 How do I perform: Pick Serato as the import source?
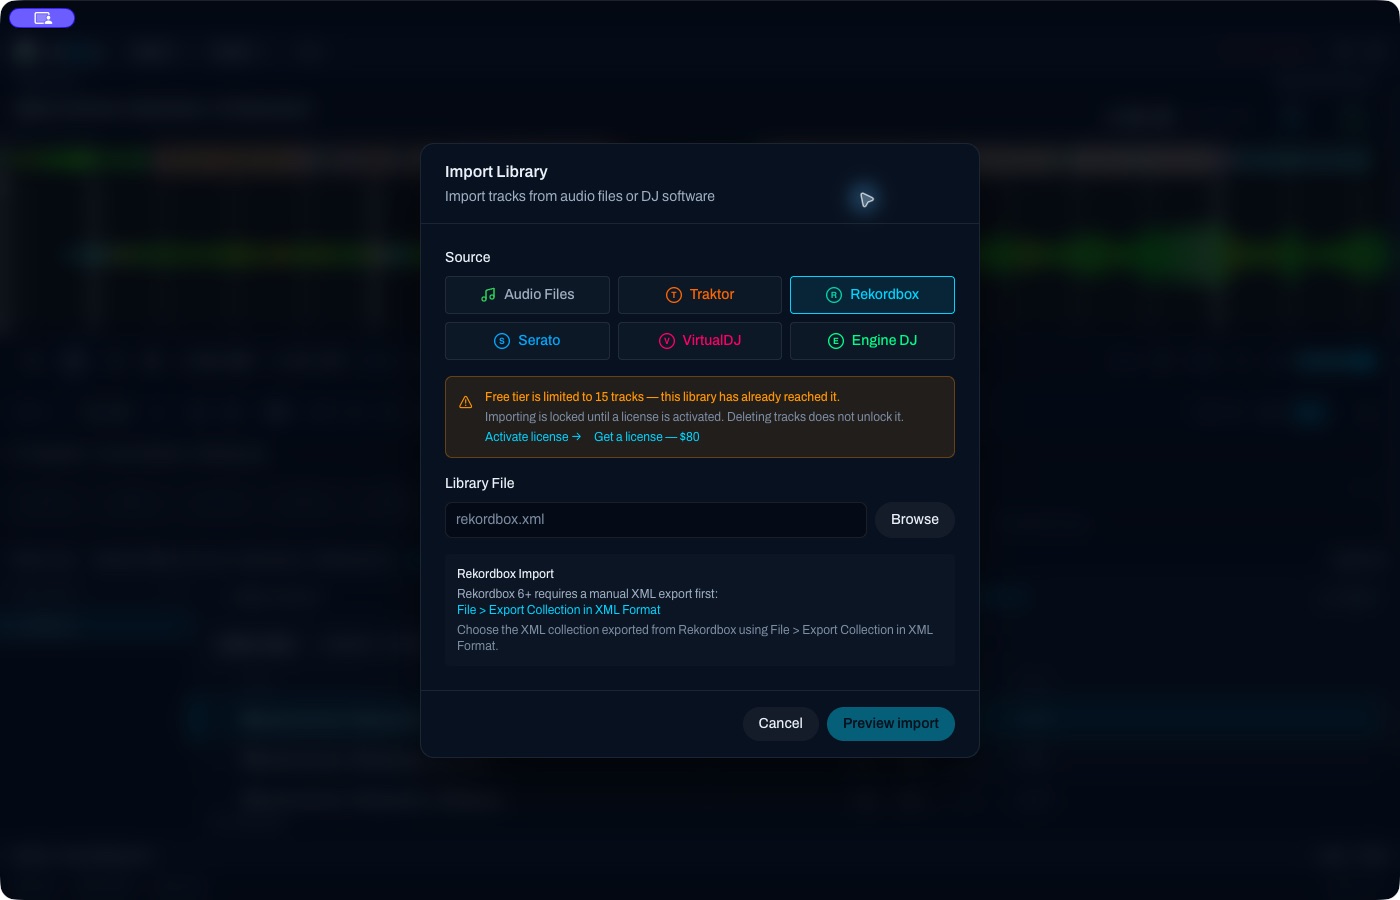527,341
